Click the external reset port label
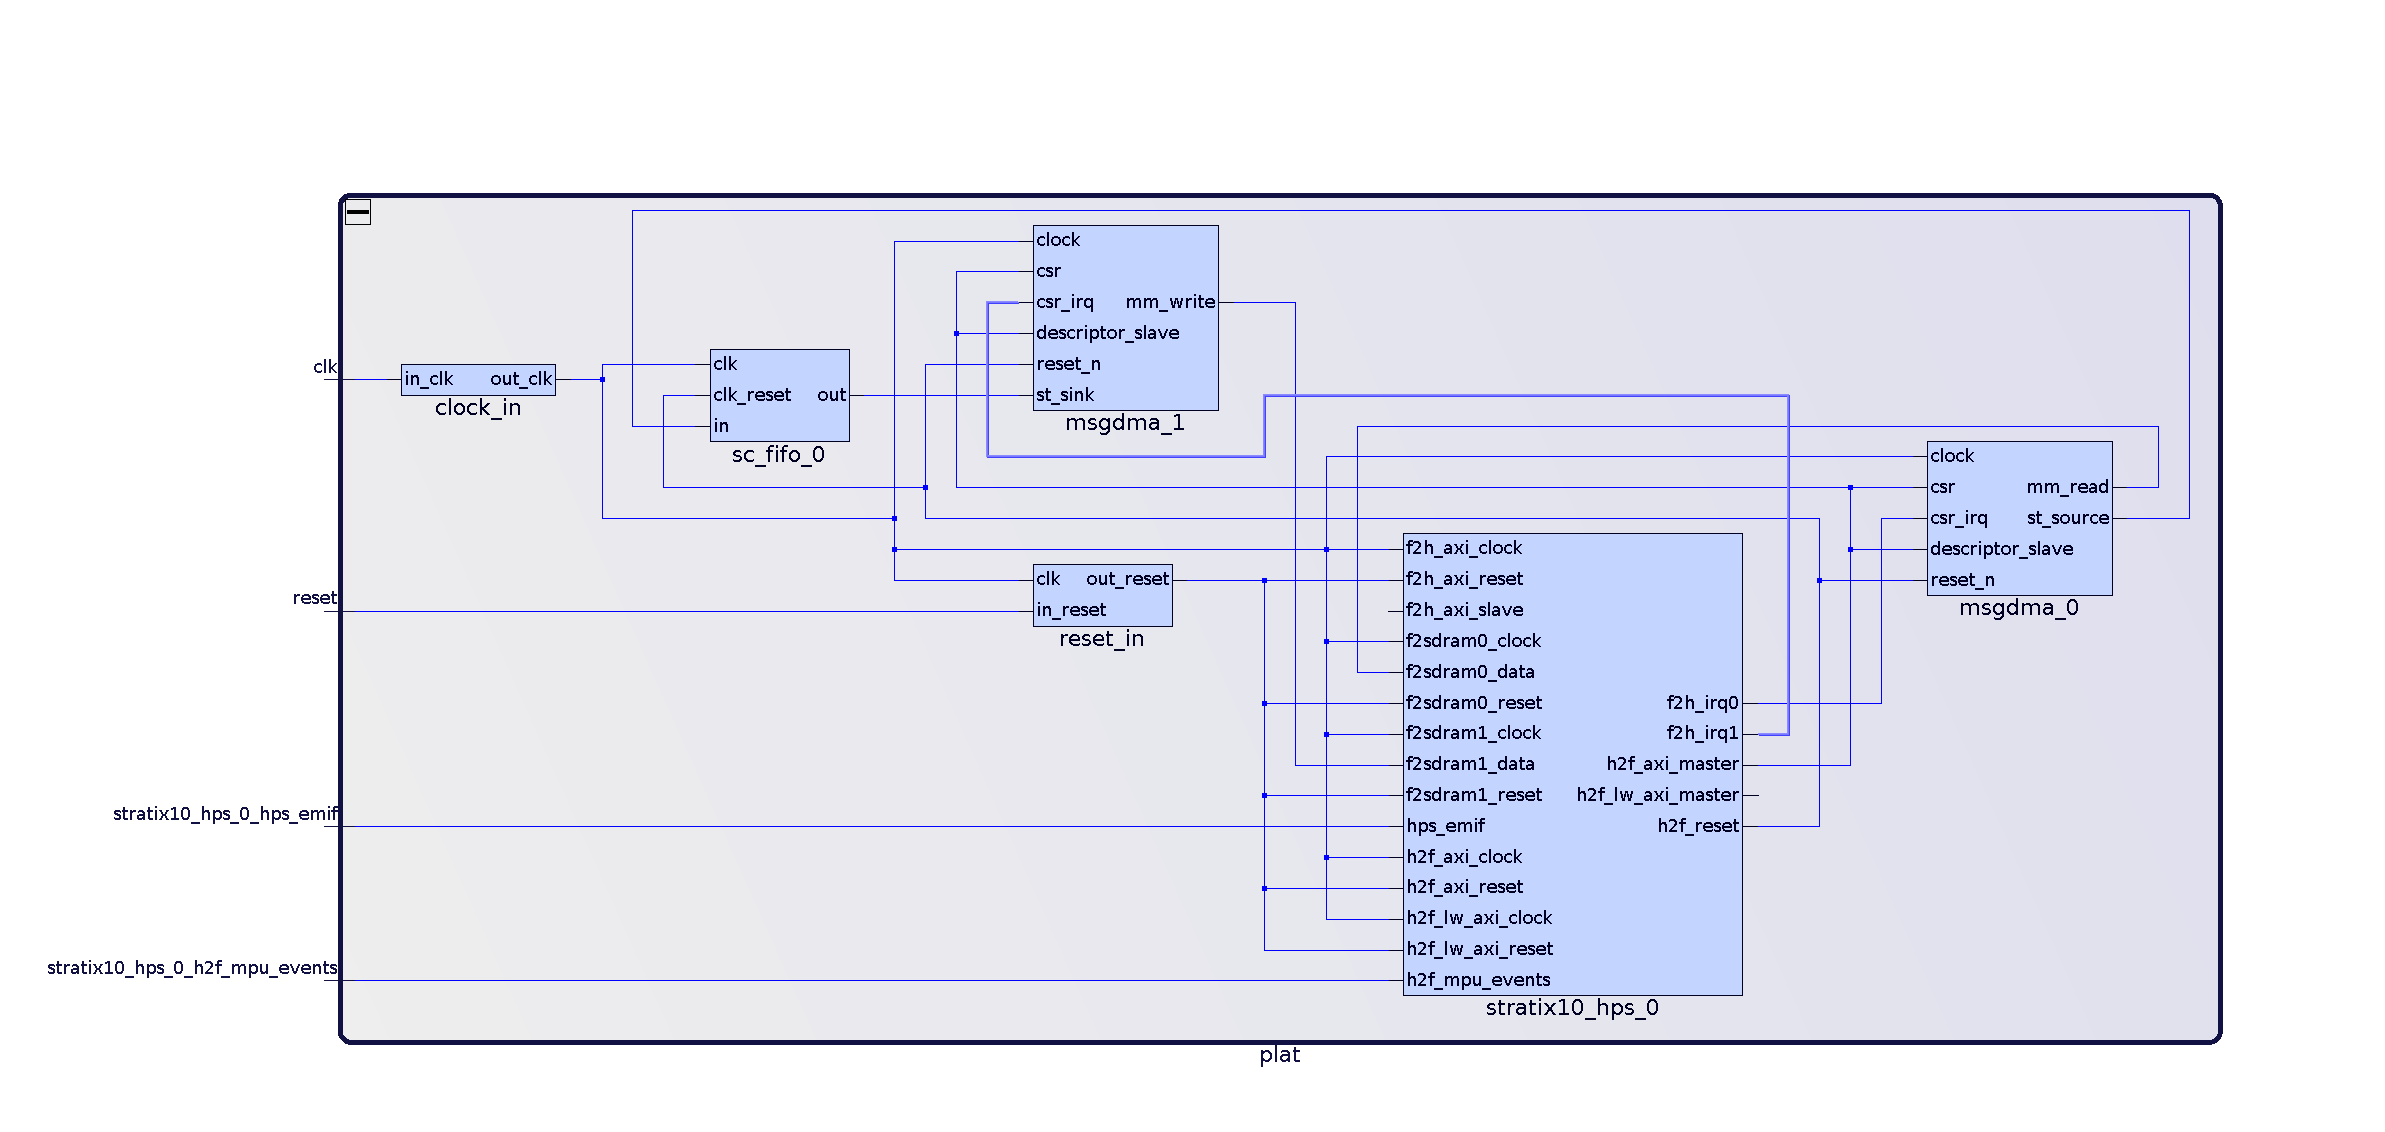The height and width of the screenshot is (1132, 2385). [315, 598]
